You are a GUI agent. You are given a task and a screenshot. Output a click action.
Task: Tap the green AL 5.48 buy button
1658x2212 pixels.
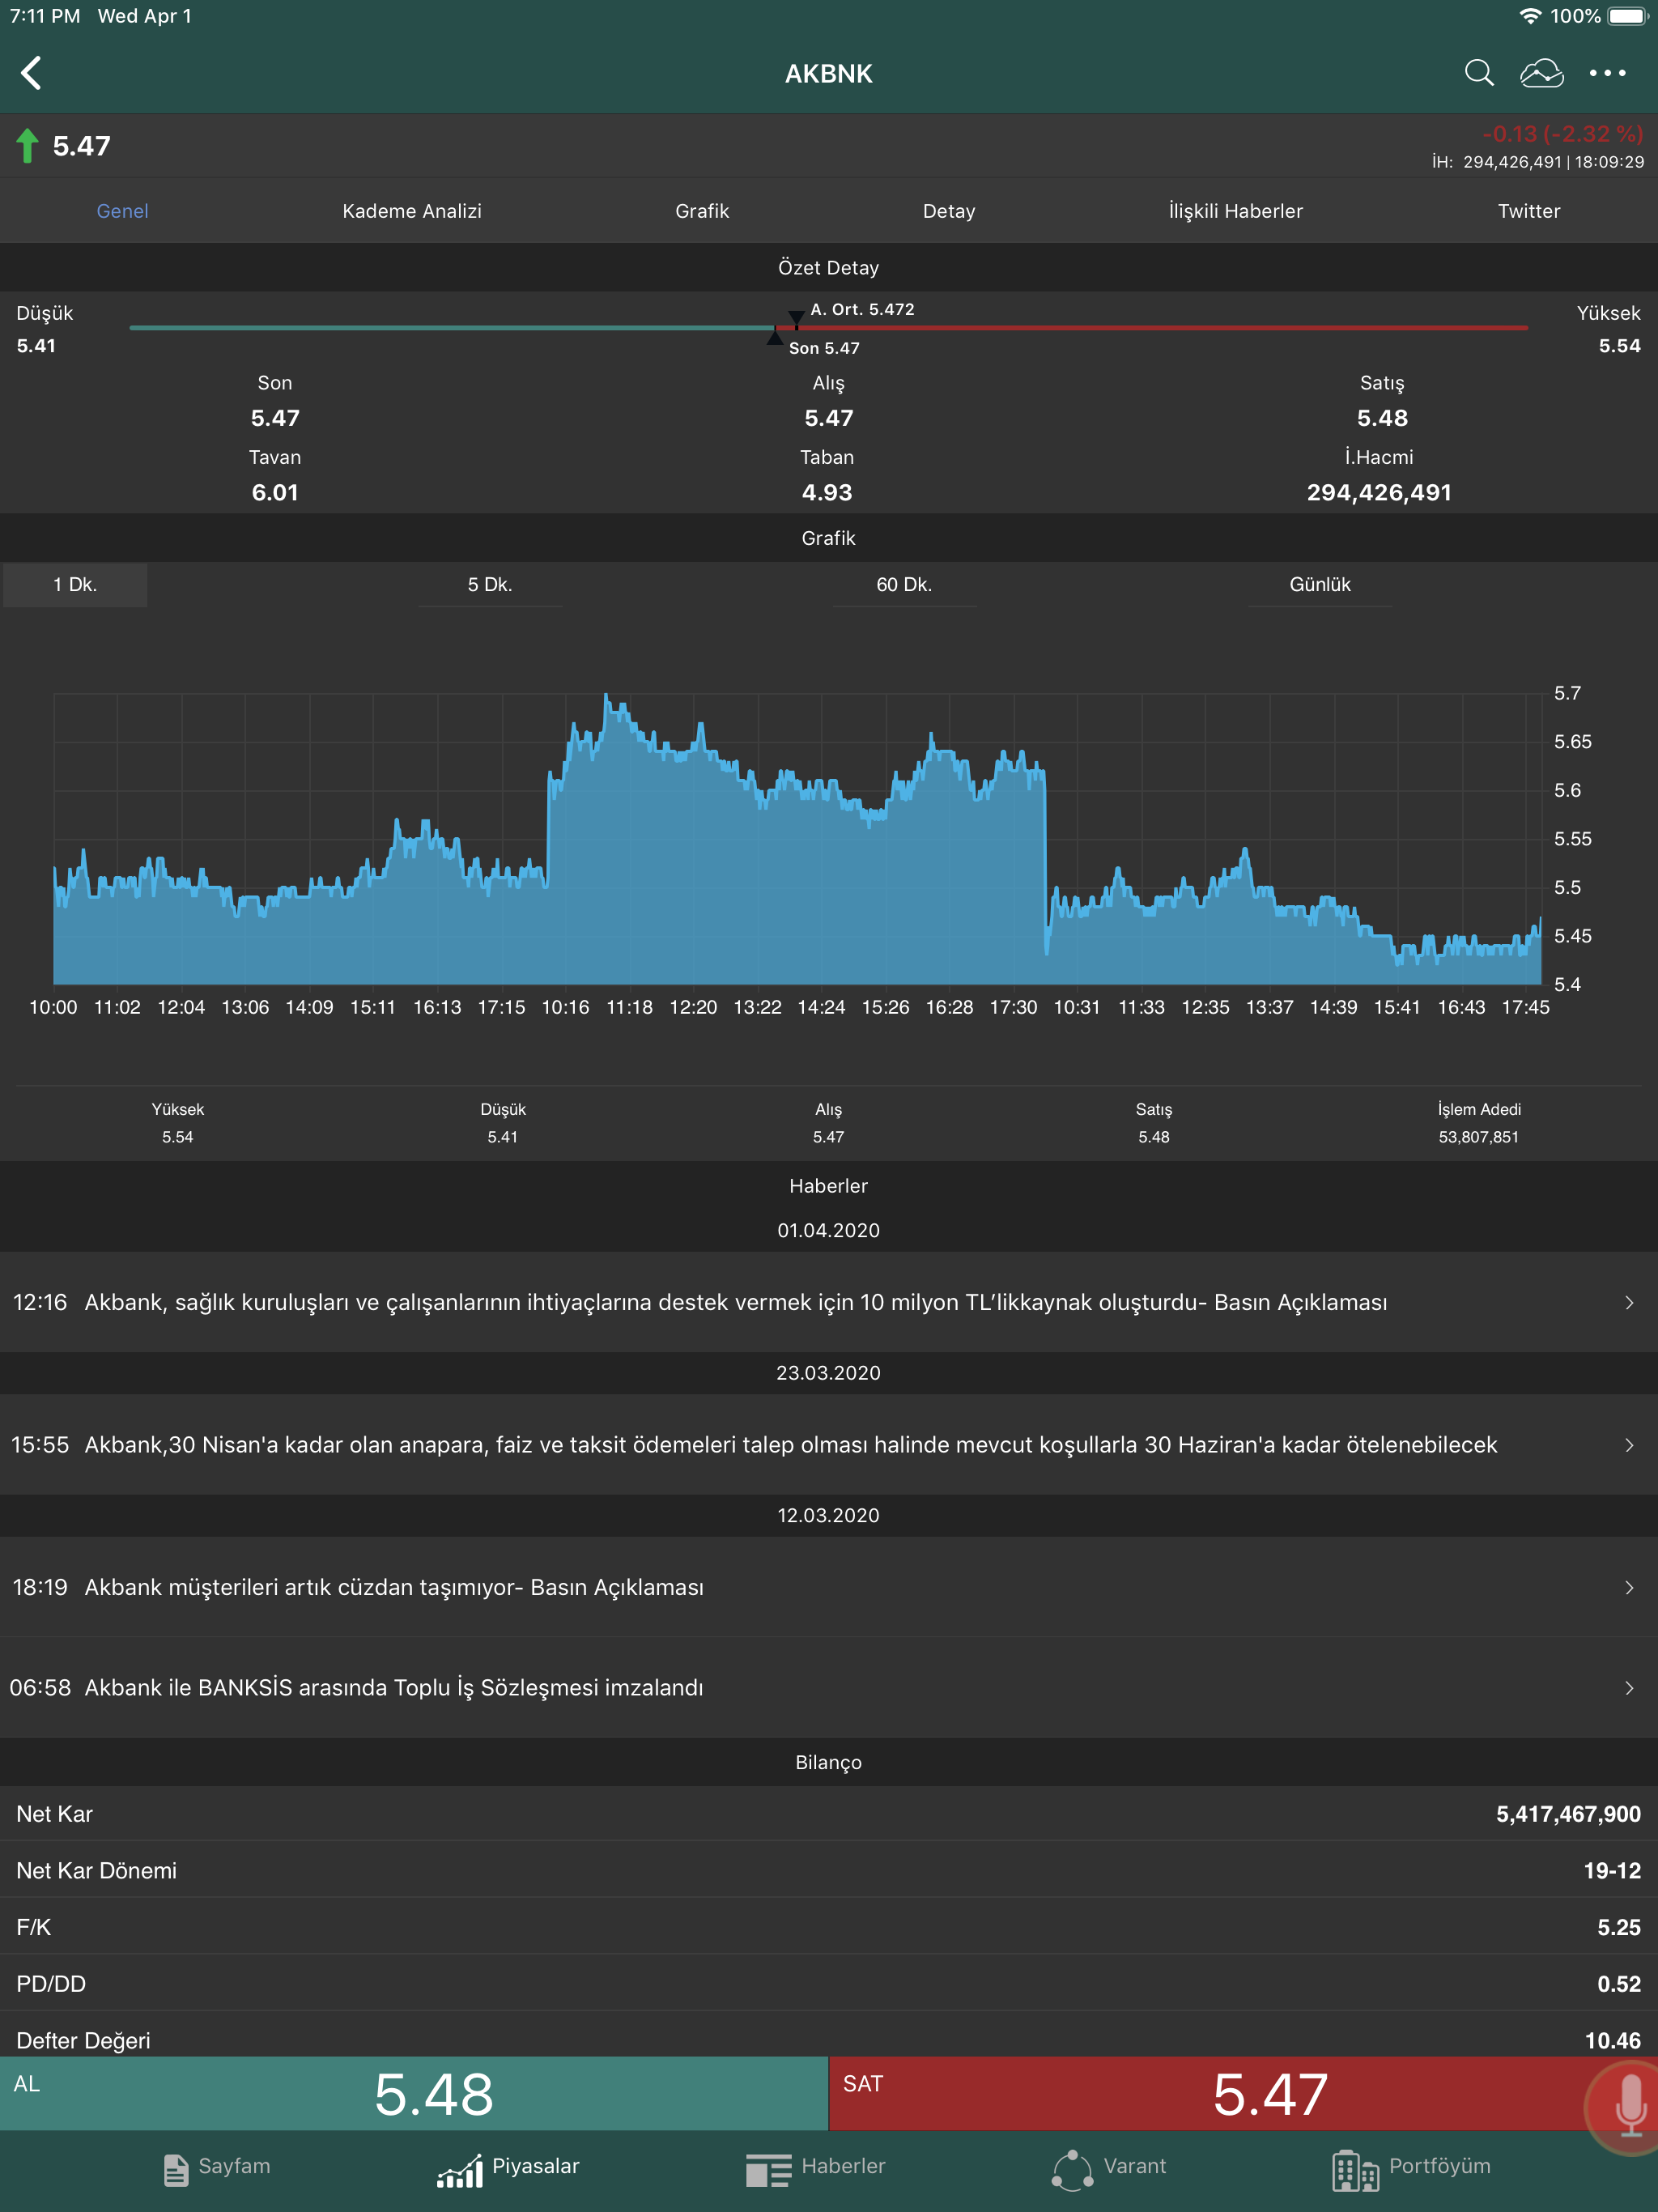point(414,2094)
